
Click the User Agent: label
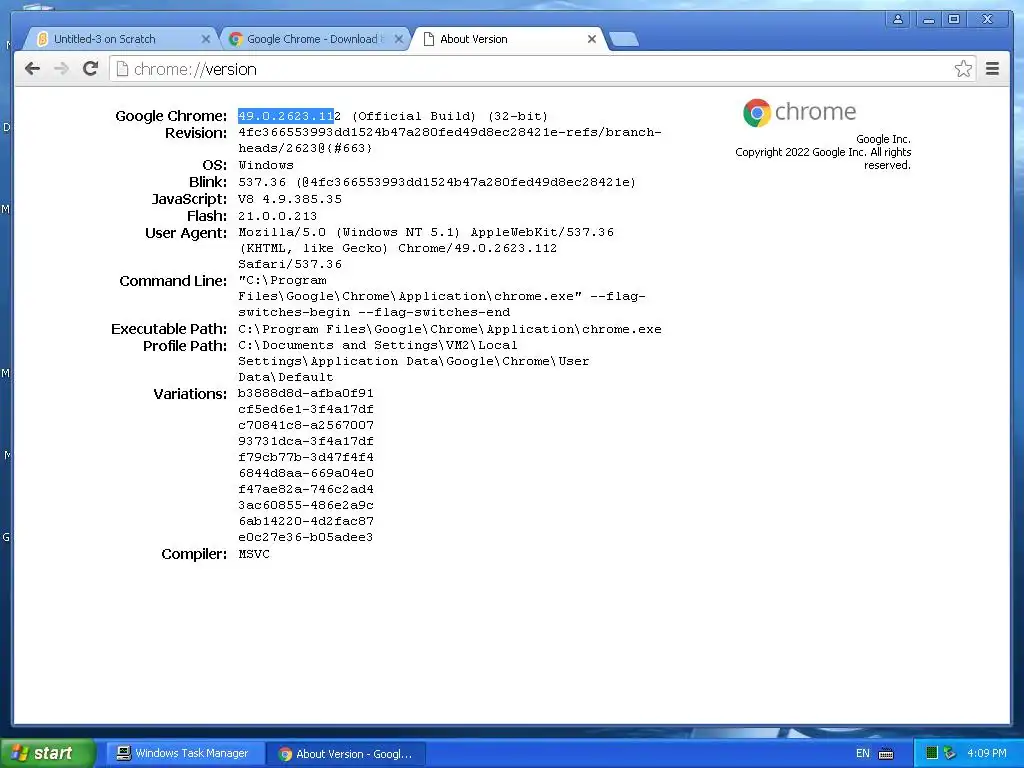186,233
